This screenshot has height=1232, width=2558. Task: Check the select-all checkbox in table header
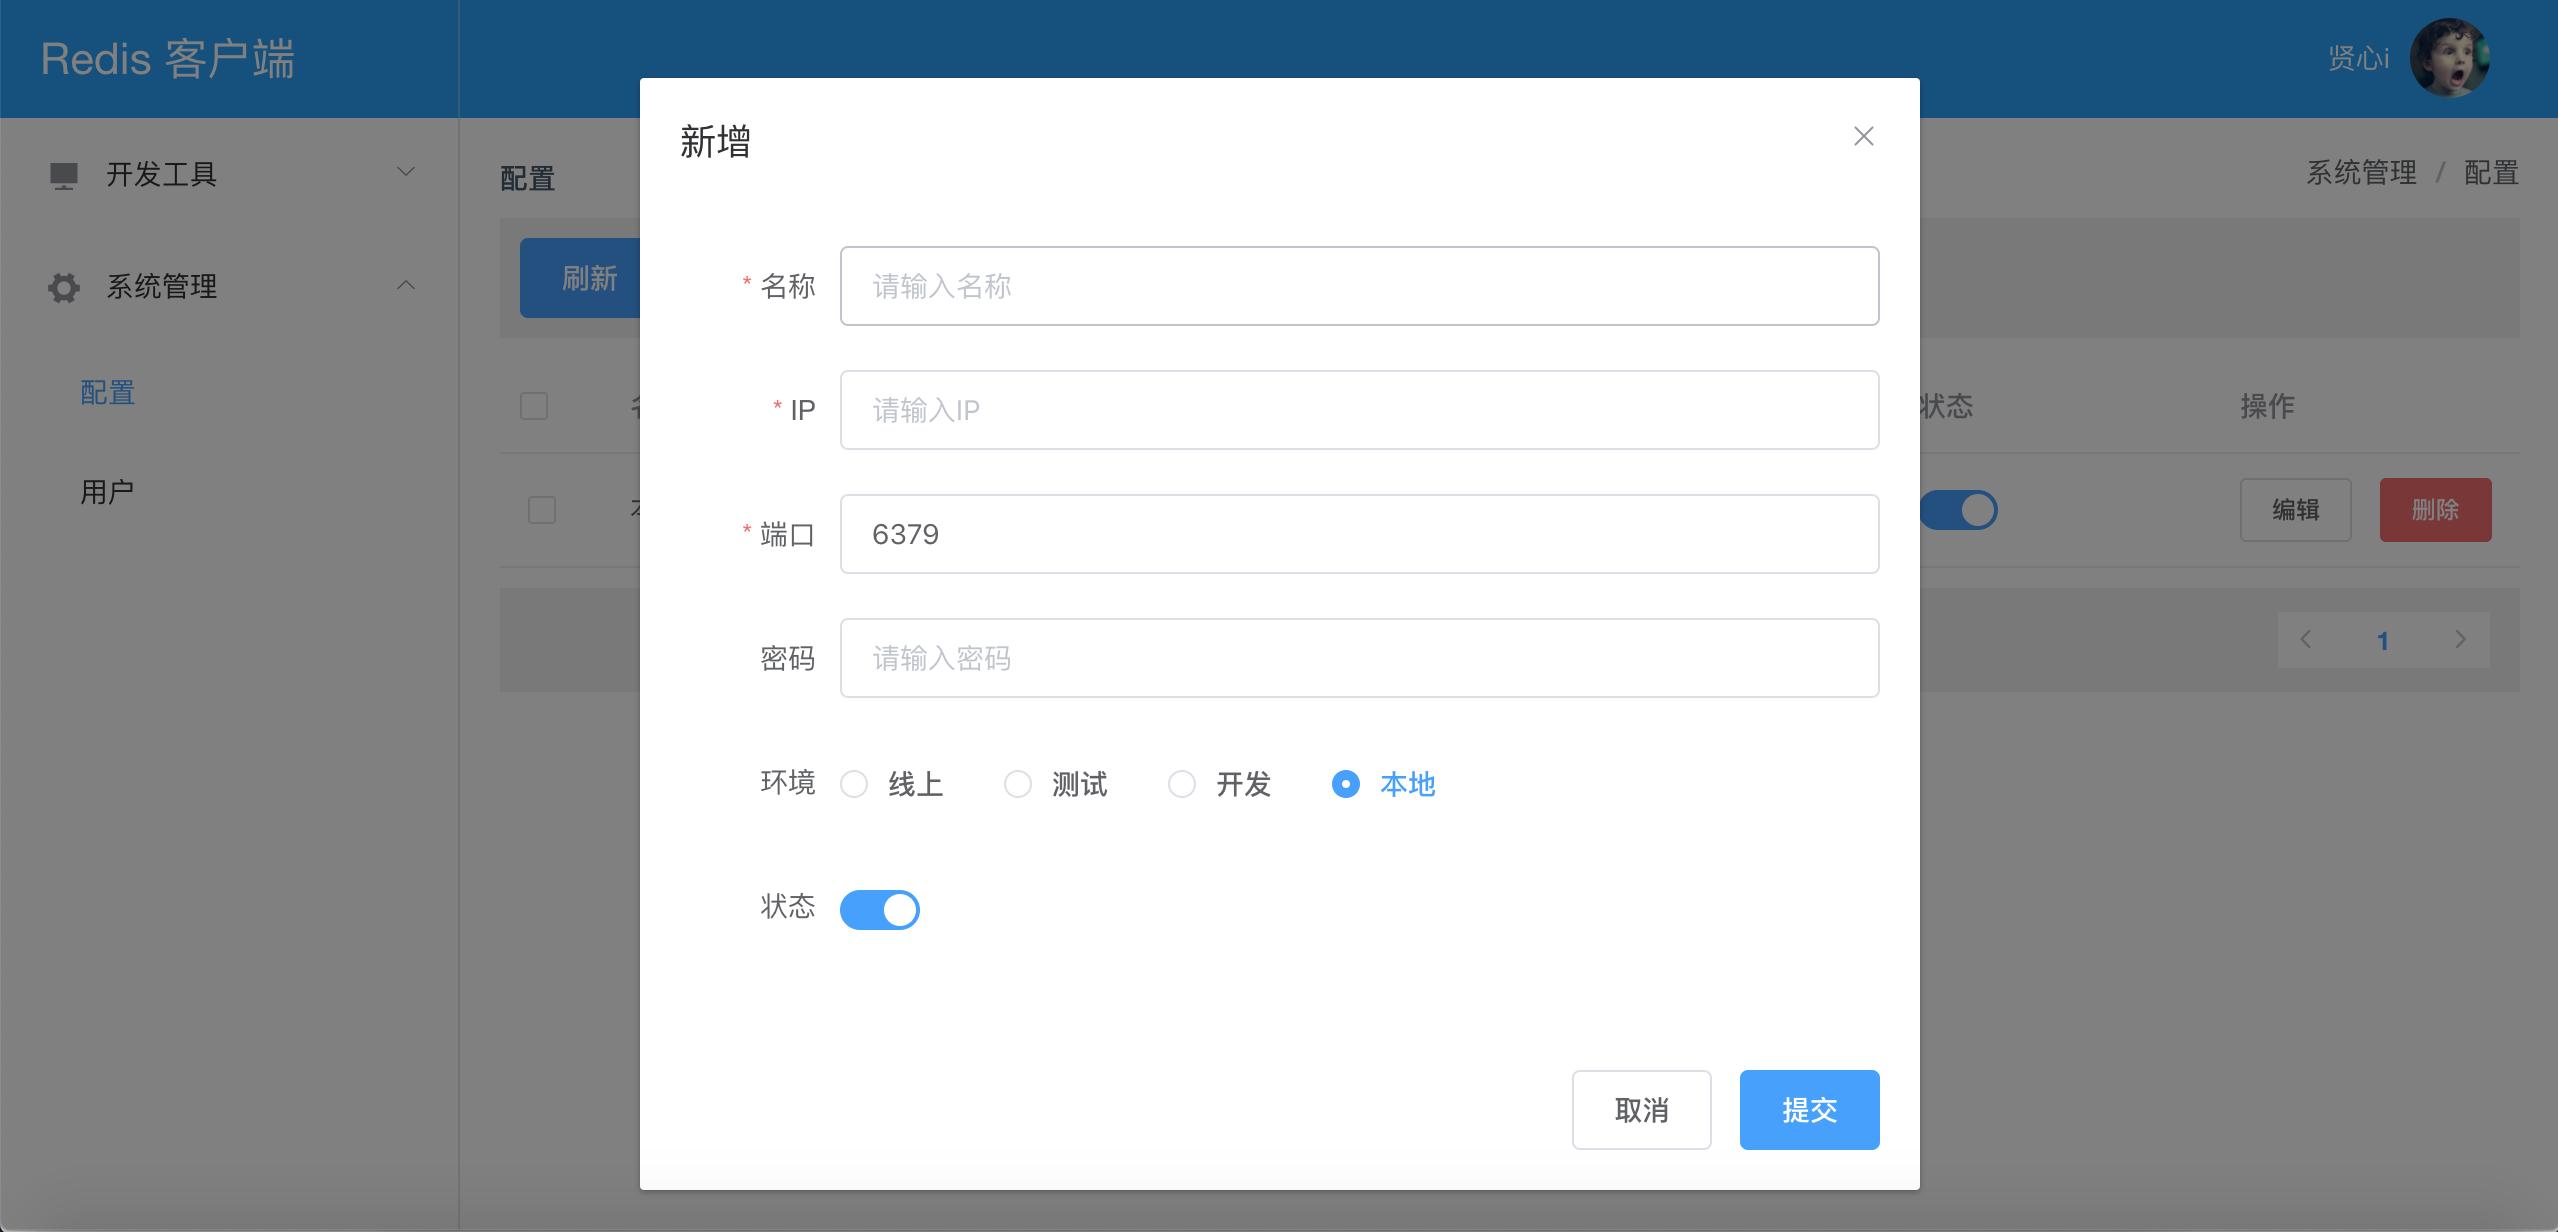533,406
